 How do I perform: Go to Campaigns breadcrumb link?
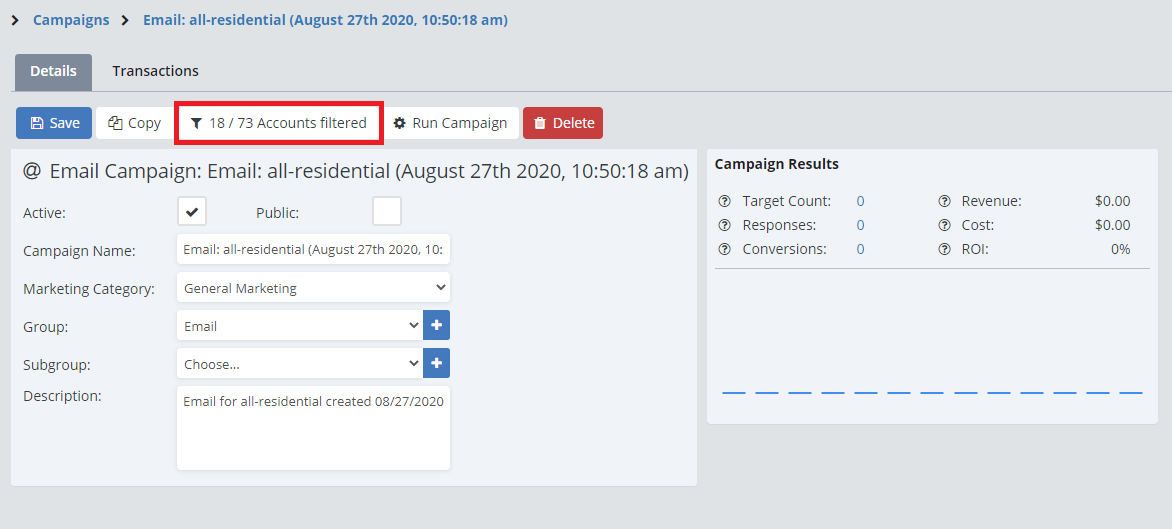[71, 20]
